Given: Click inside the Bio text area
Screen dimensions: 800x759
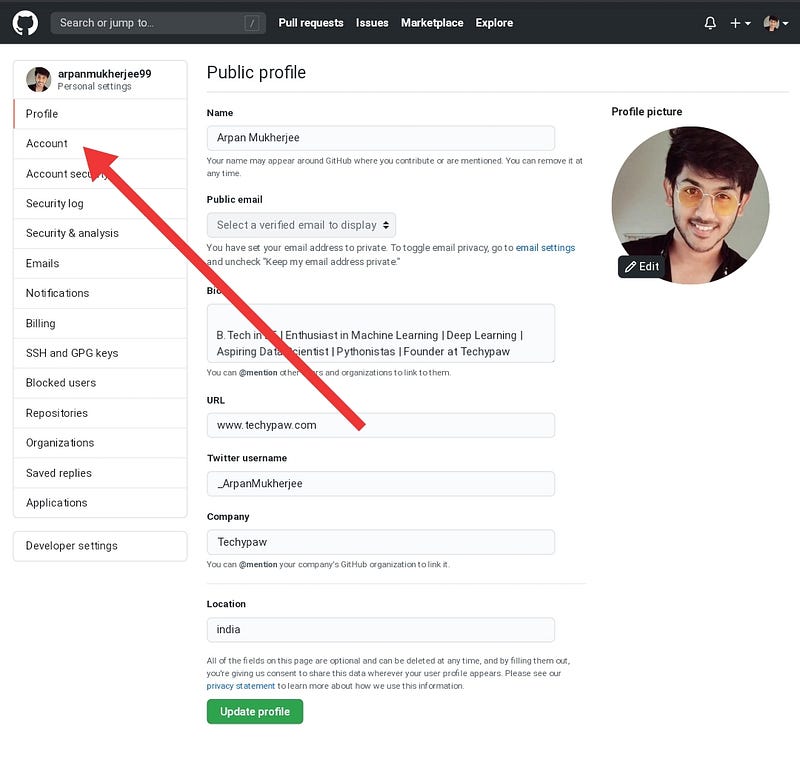Looking at the screenshot, I should click(x=381, y=334).
